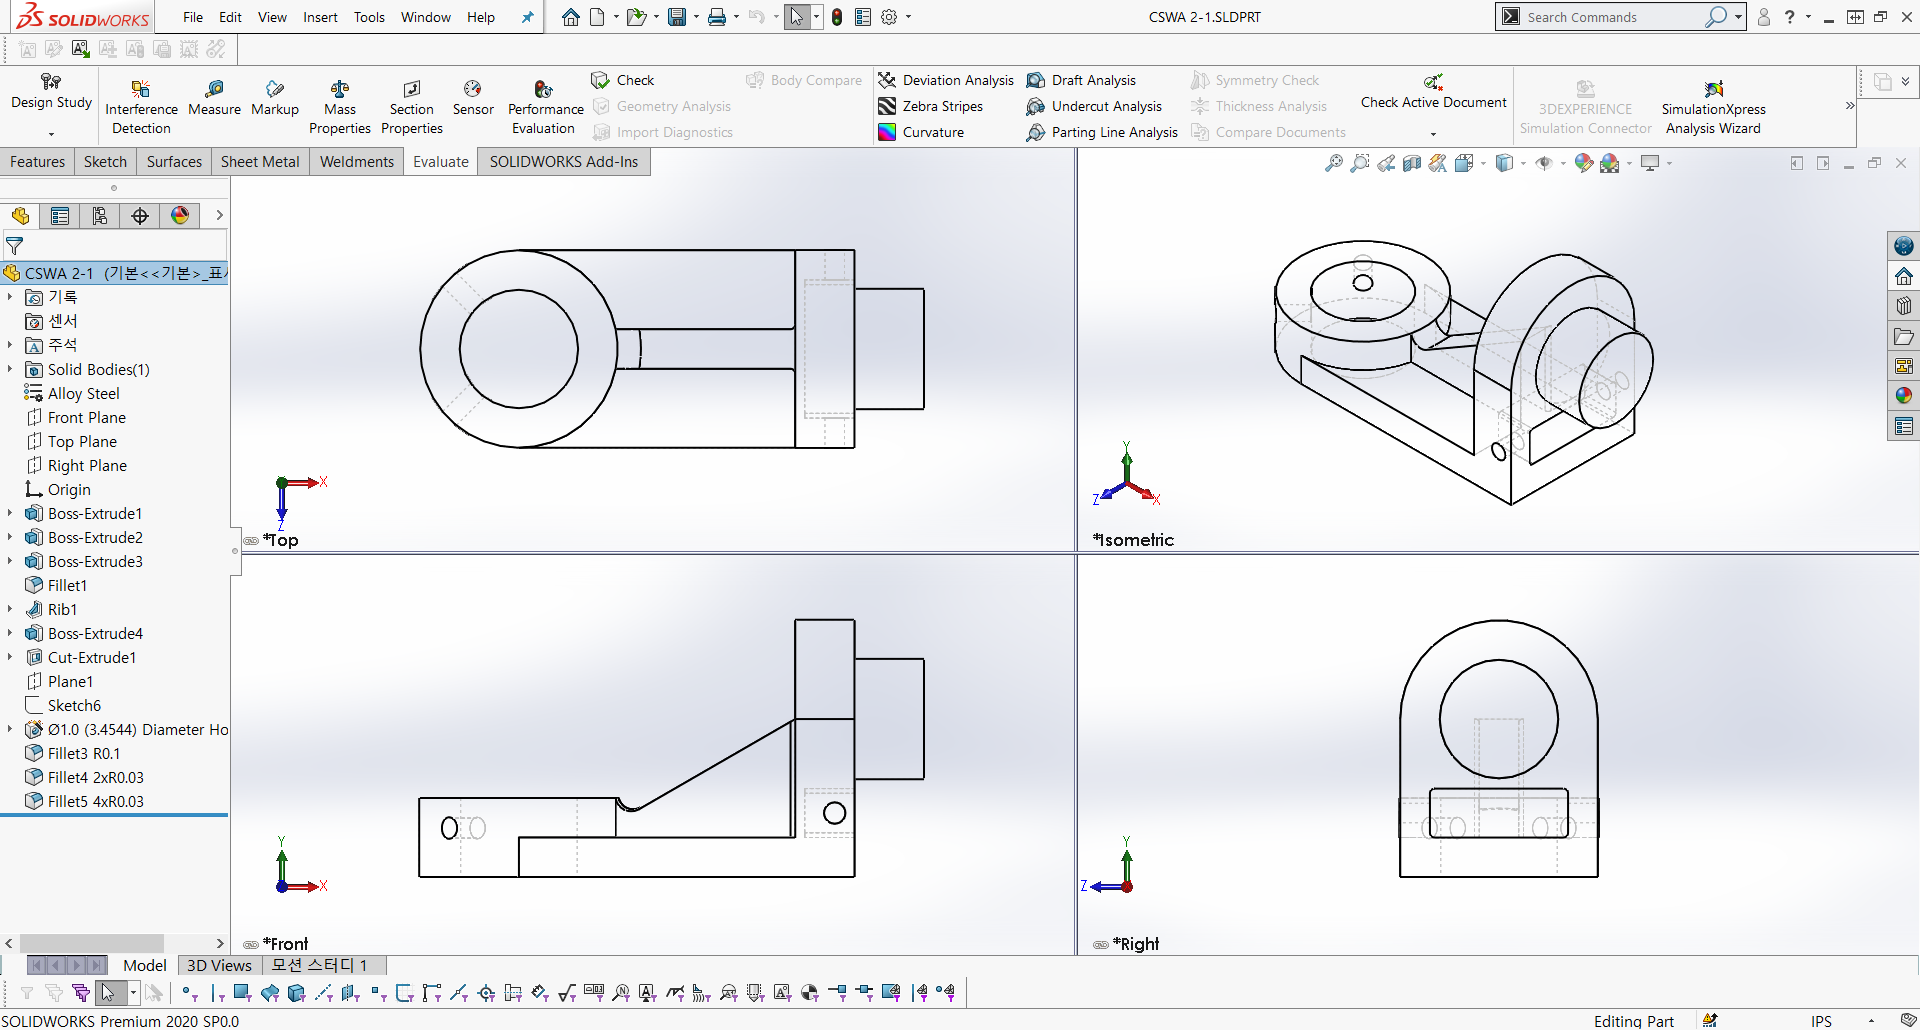Switch to the Sheet Metal tab
The width and height of the screenshot is (1920, 1030).
[260, 161]
